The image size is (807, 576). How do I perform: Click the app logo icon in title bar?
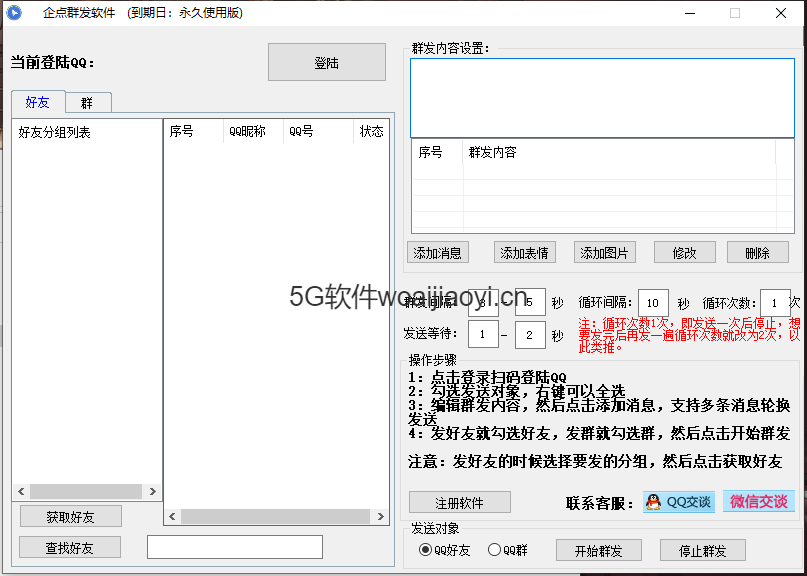click(x=14, y=12)
